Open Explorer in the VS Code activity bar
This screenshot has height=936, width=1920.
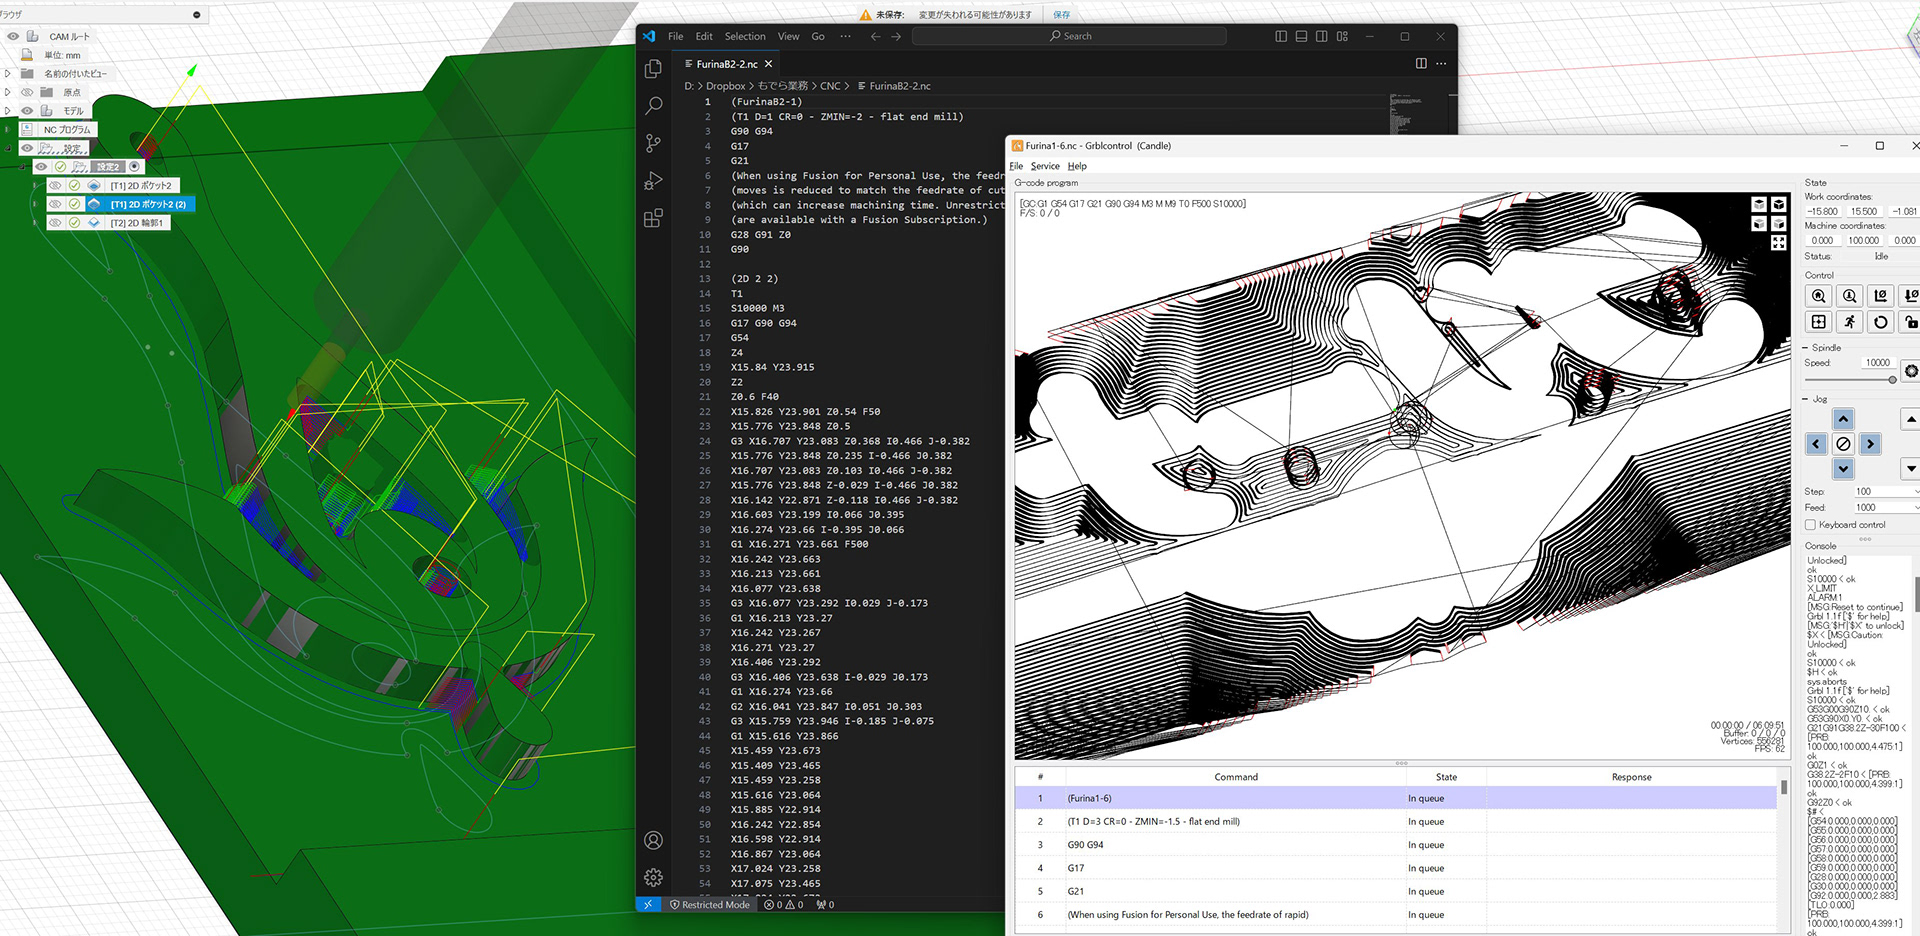pyautogui.click(x=653, y=69)
